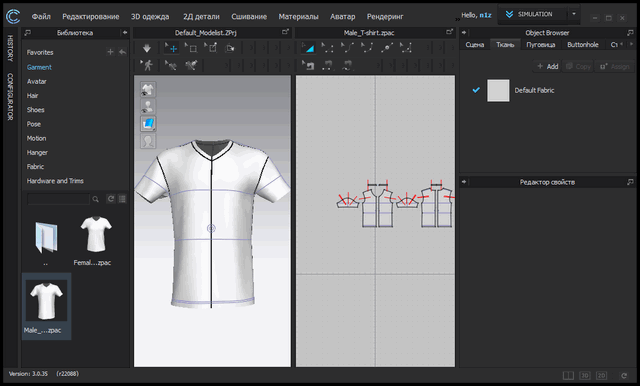Pop out the Default_Modelist.ZPrj 3D window
The image size is (640, 386).
(x=285, y=32)
